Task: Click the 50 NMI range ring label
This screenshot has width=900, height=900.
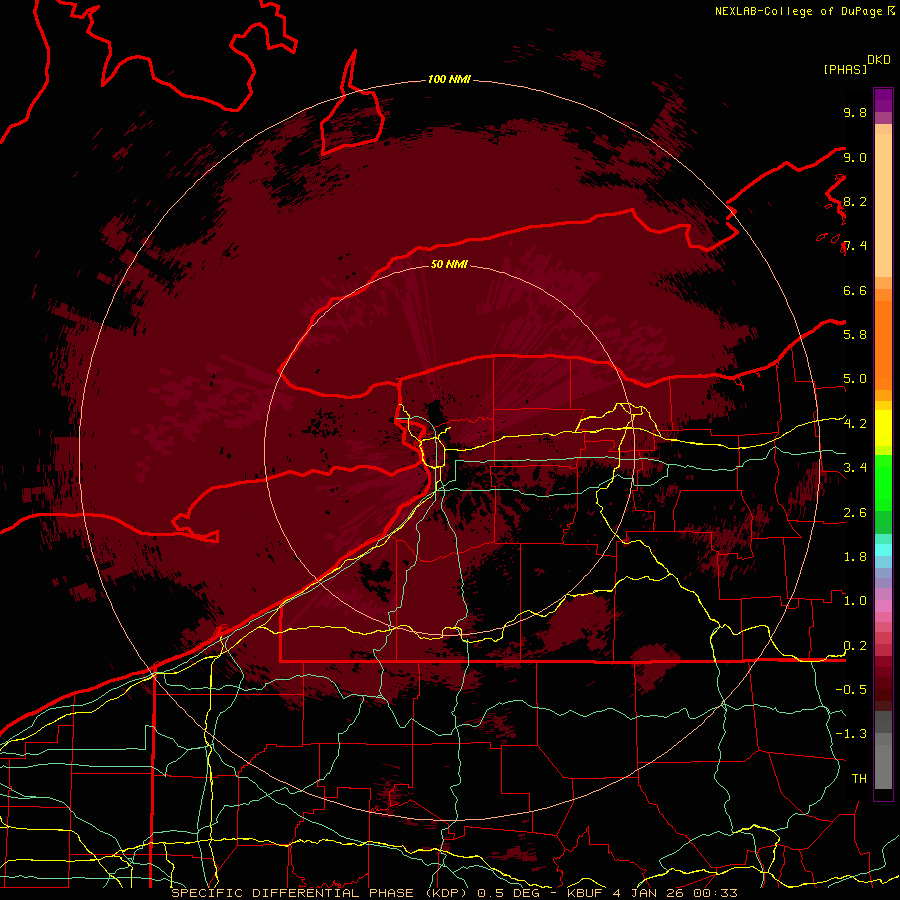Action: (x=449, y=264)
